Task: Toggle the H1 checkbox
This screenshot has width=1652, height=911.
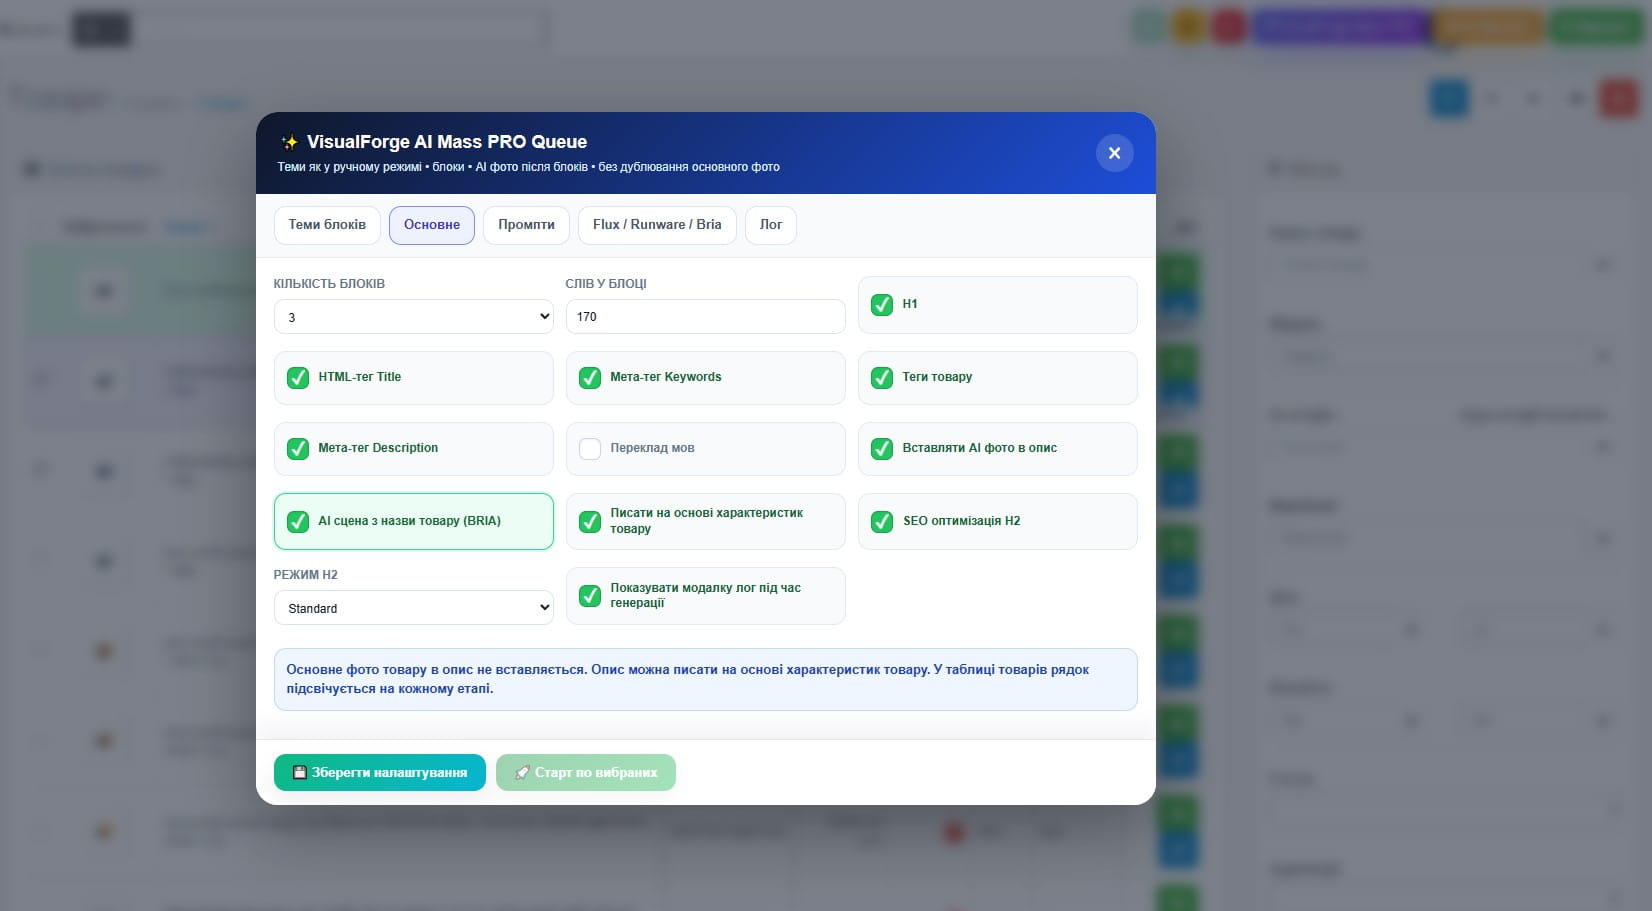Action: (x=882, y=304)
